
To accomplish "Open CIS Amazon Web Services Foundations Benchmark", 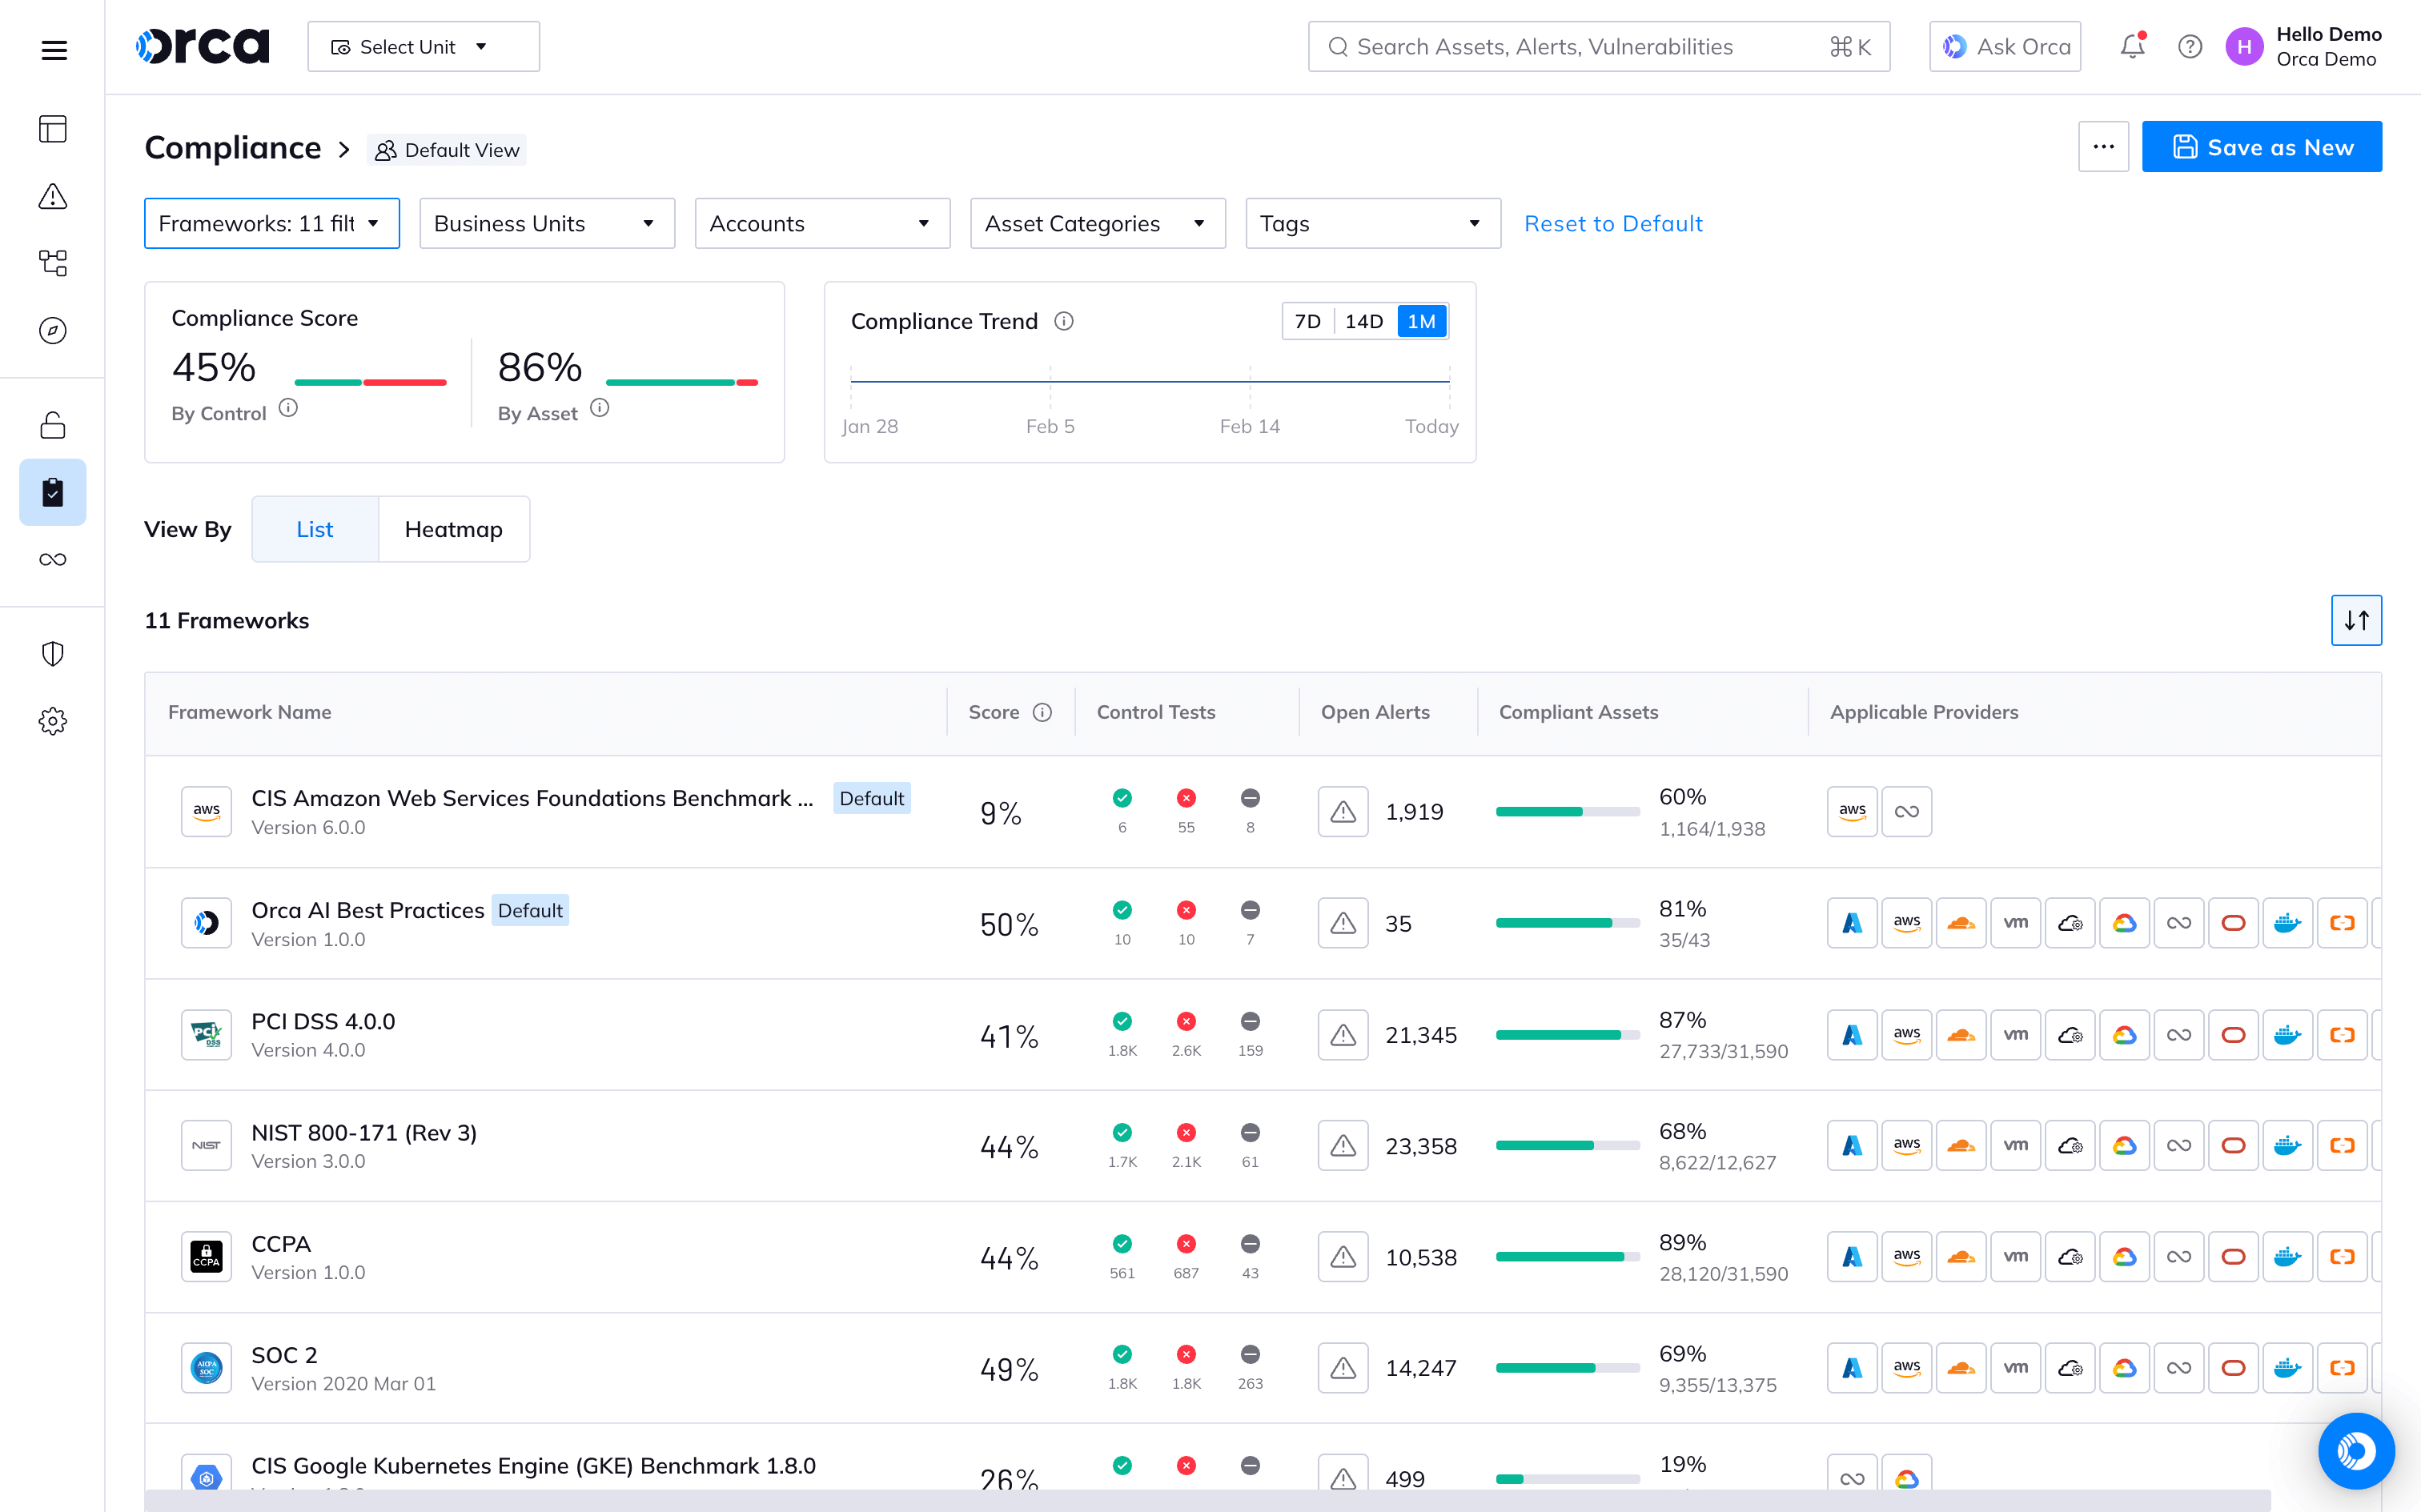I will 532,798.
